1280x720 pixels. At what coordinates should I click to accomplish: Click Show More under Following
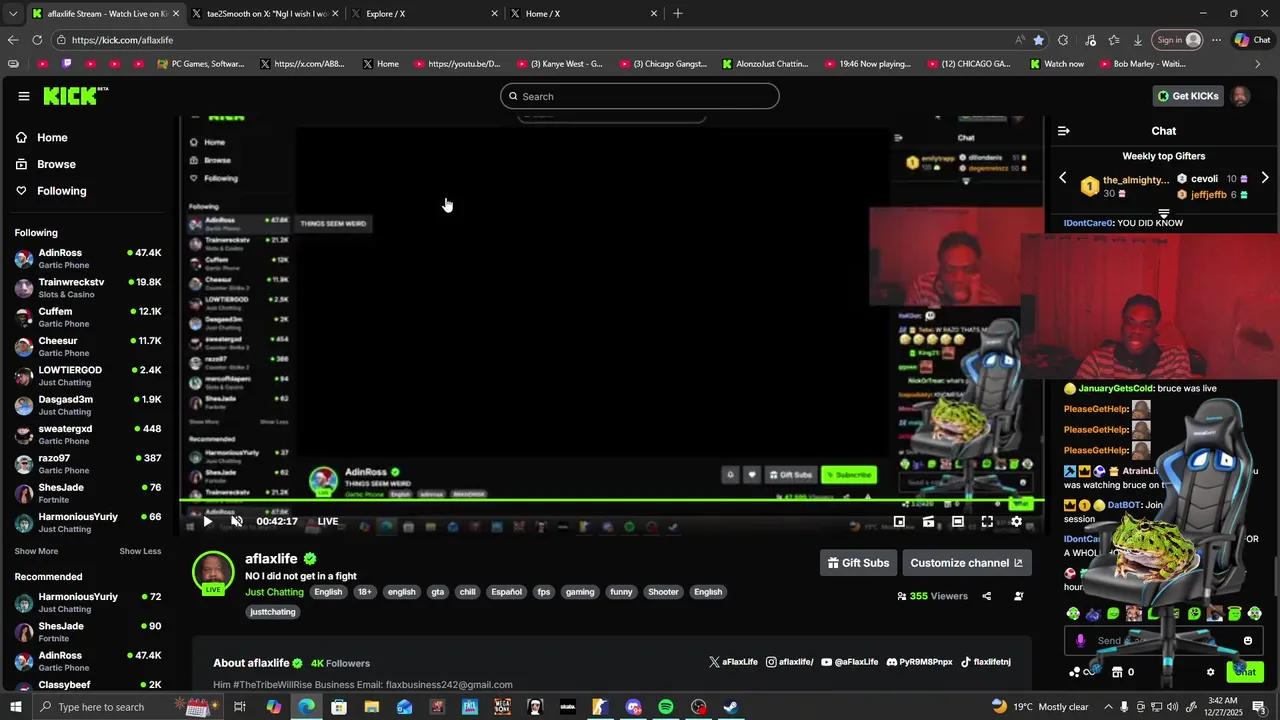click(x=36, y=551)
